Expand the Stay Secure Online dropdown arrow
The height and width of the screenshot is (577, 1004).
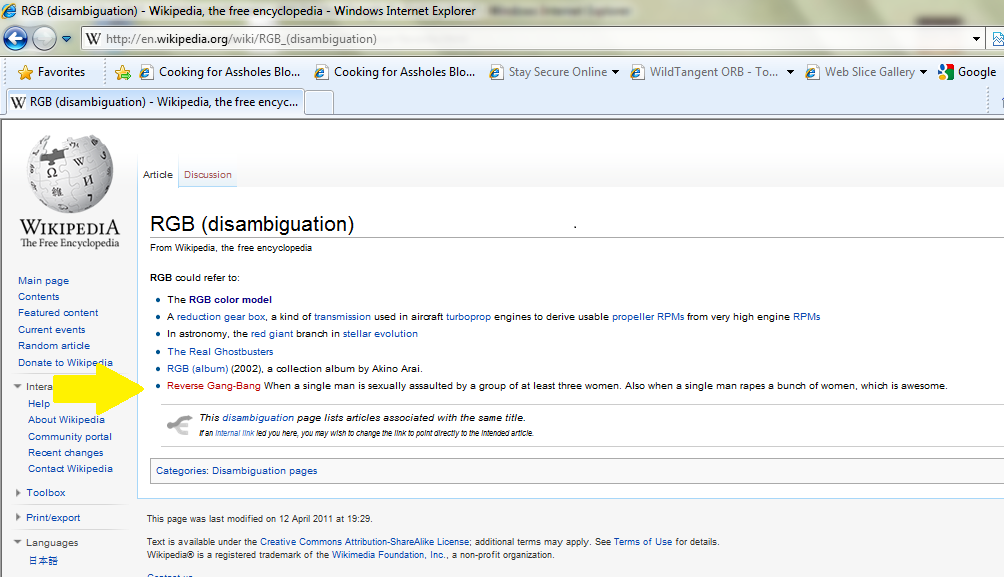615,72
